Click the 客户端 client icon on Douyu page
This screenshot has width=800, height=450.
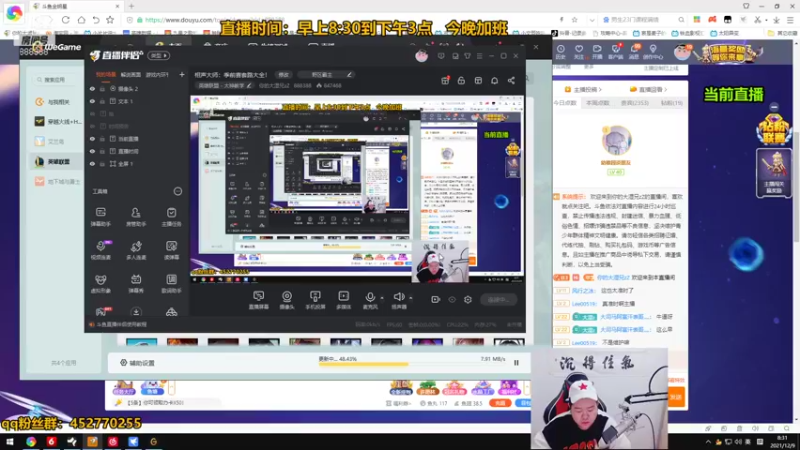(616, 52)
